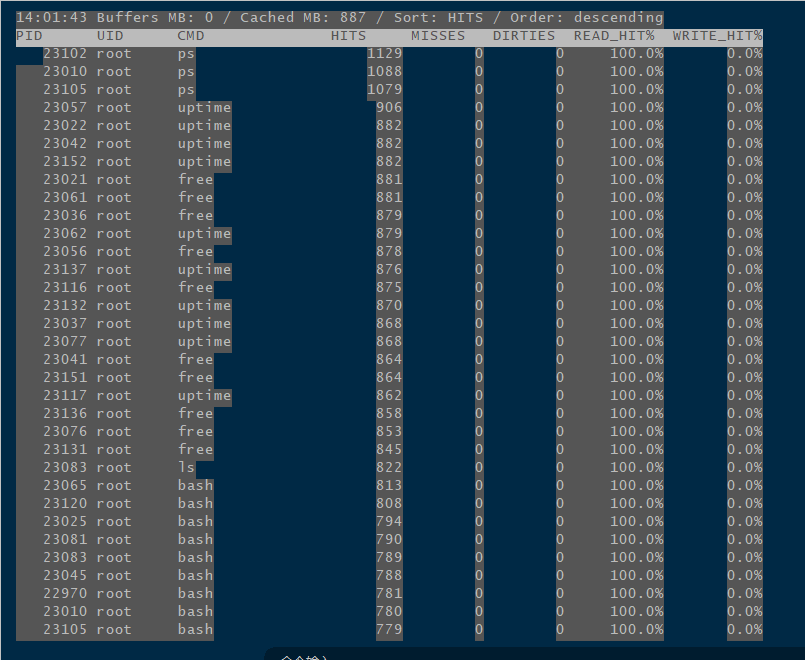This screenshot has width=805, height=660.
Task: Select the HITS value 878
Action: click(389, 251)
